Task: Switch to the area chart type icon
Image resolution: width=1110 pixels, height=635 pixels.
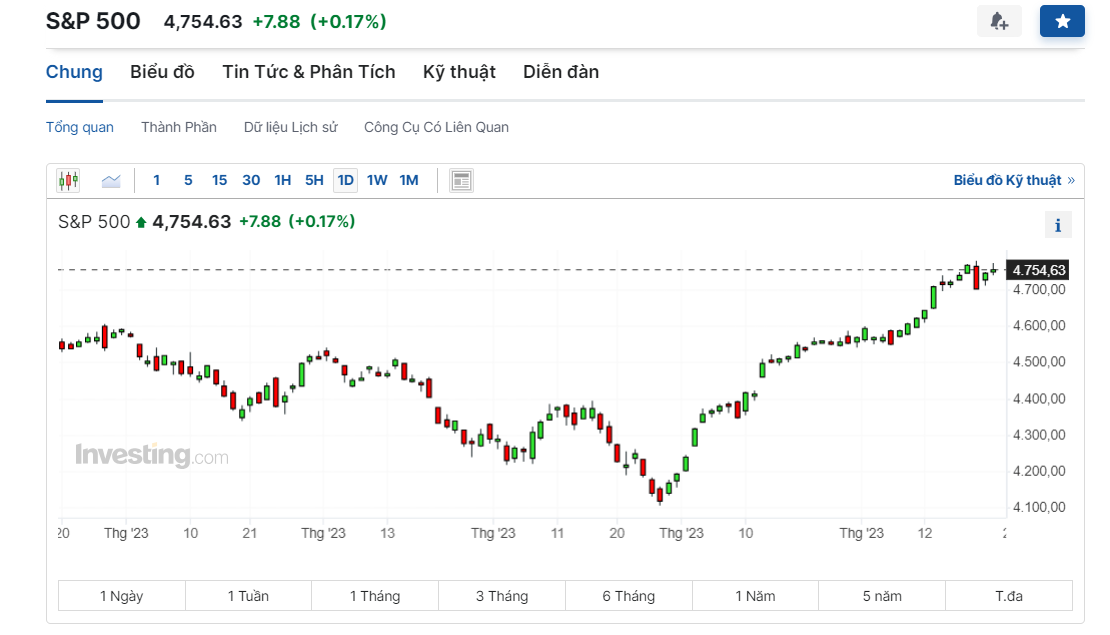Action: (111, 181)
